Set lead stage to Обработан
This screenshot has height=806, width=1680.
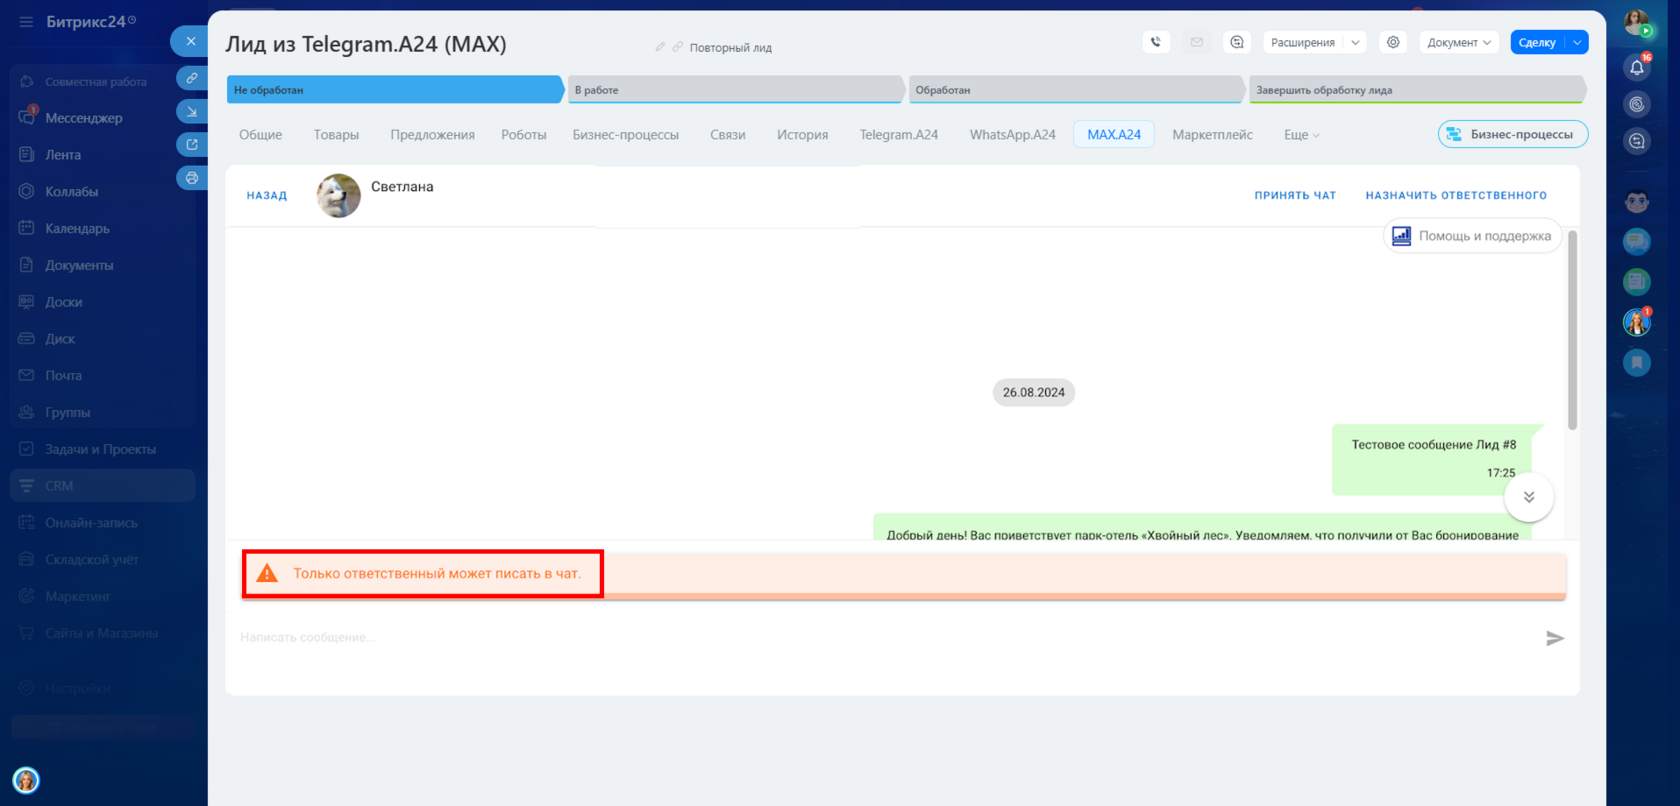point(1076,90)
